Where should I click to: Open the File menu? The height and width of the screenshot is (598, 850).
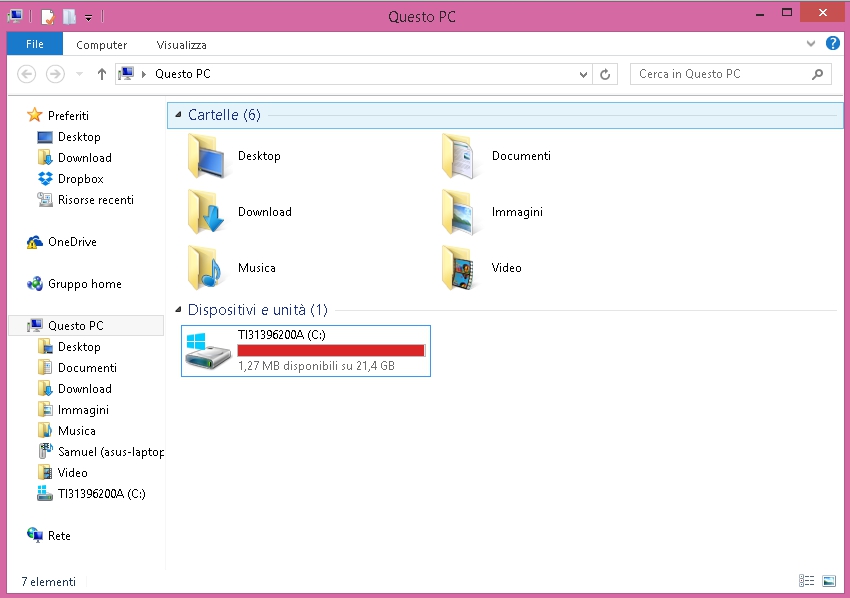[x=34, y=44]
